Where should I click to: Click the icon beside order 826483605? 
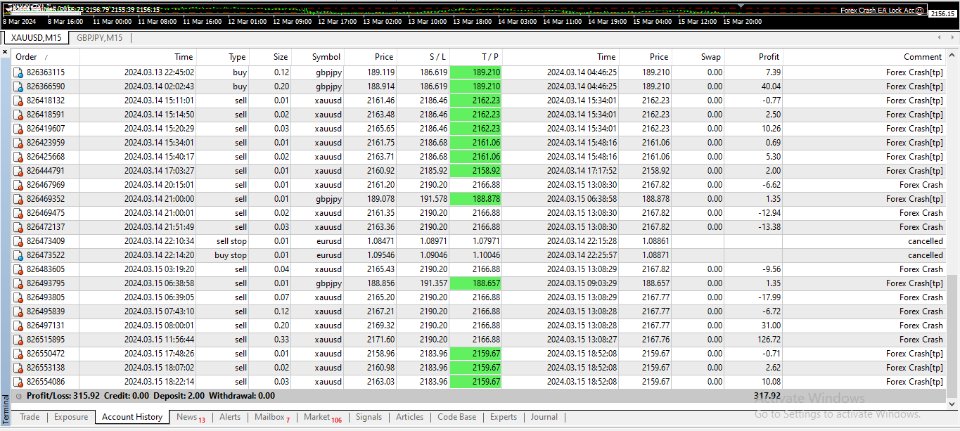tap(18, 269)
